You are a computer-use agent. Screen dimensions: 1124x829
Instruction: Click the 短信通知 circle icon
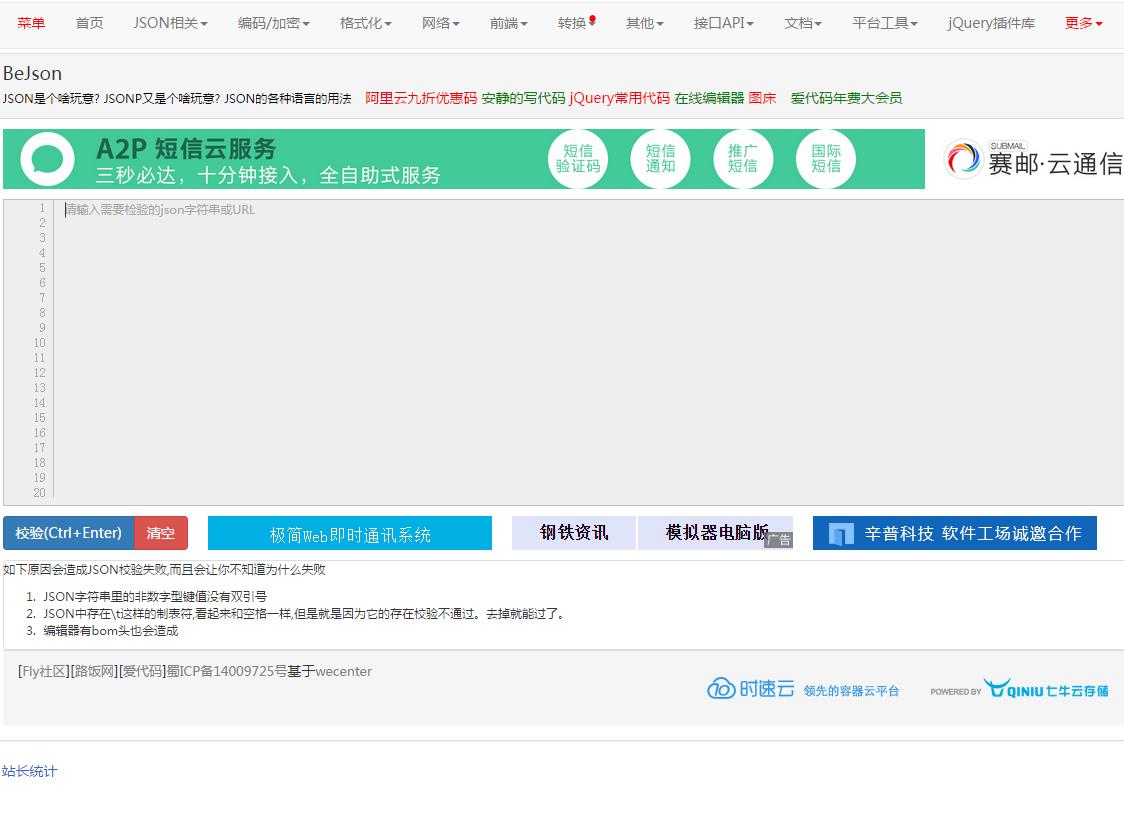(x=660, y=159)
